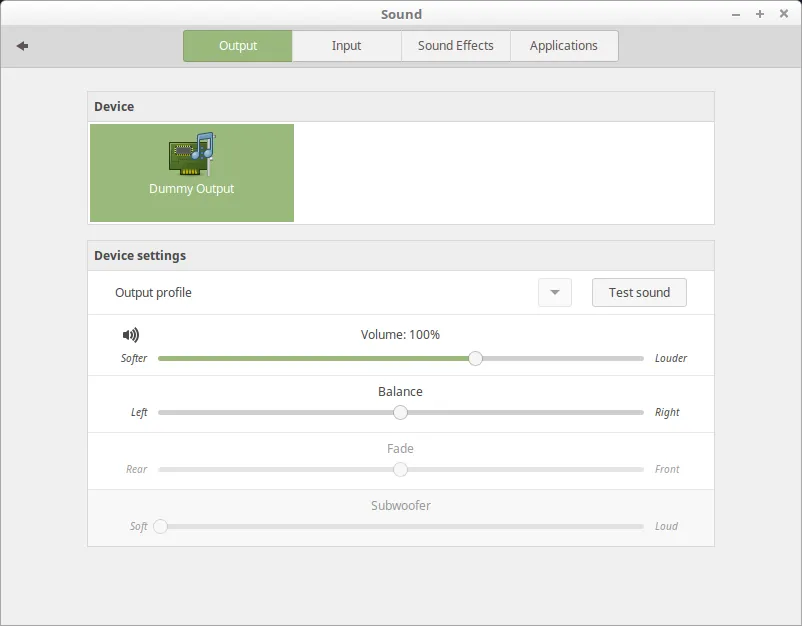
Task: Click the Balance slider knob
Action: [400, 412]
